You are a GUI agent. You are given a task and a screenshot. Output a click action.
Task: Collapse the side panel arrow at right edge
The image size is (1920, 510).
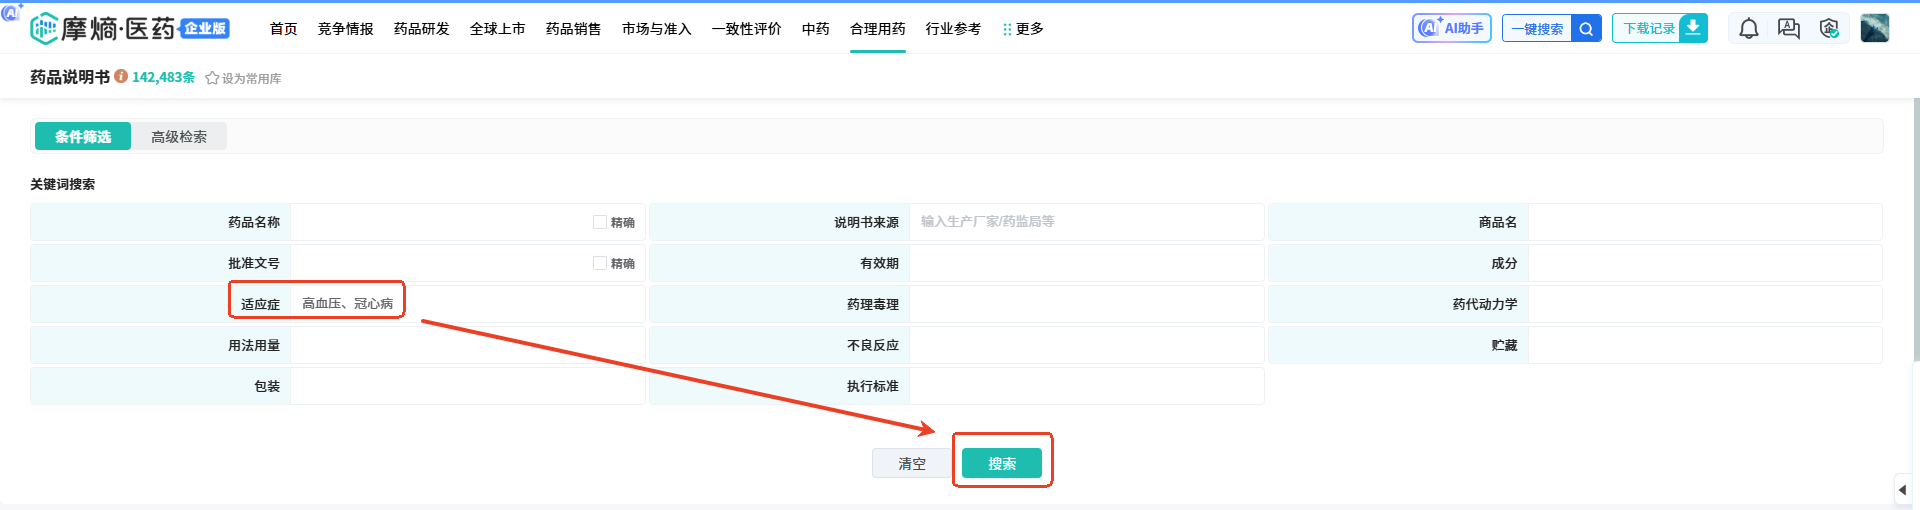1902,490
